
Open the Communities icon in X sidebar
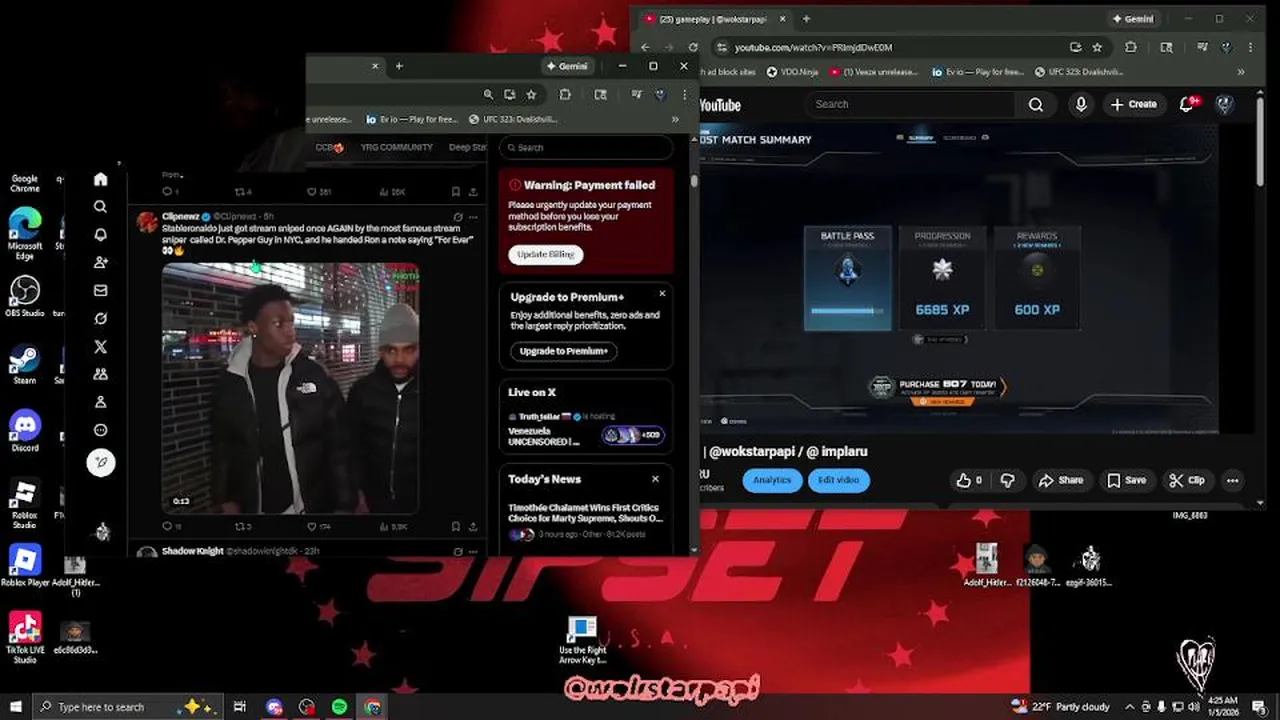coord(100,374)
